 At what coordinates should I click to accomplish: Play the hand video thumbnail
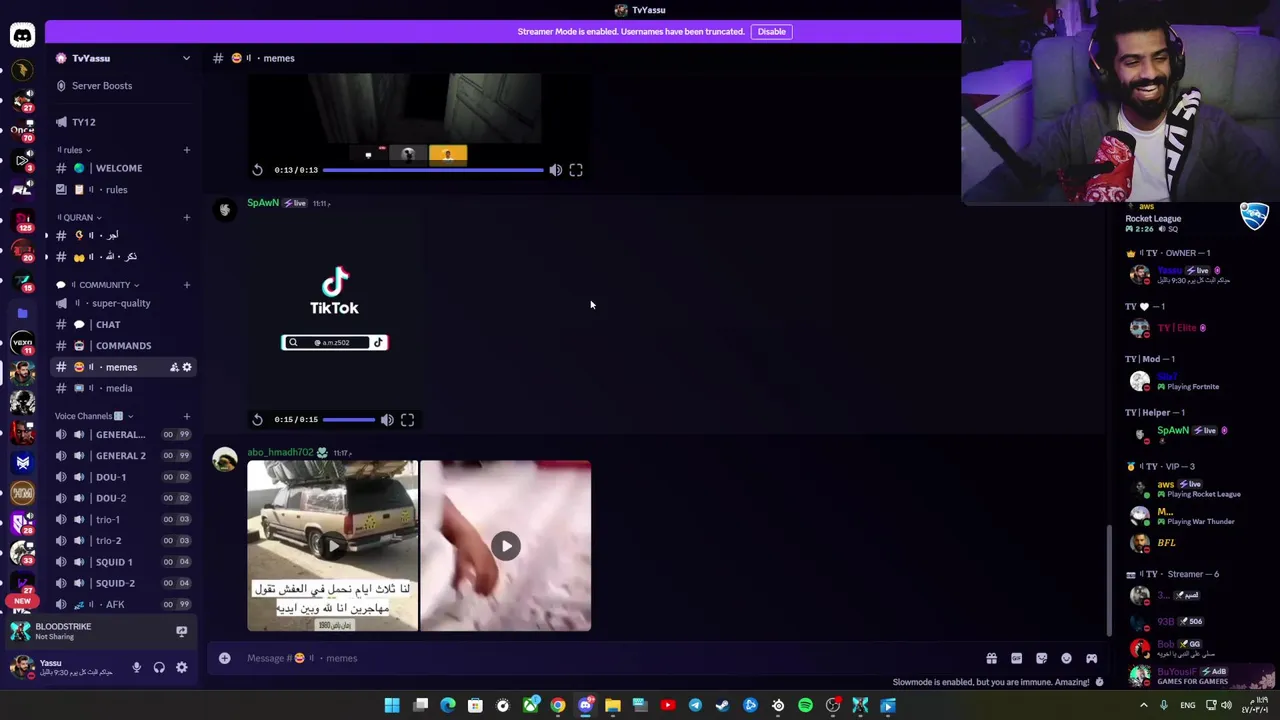point(506,546)
